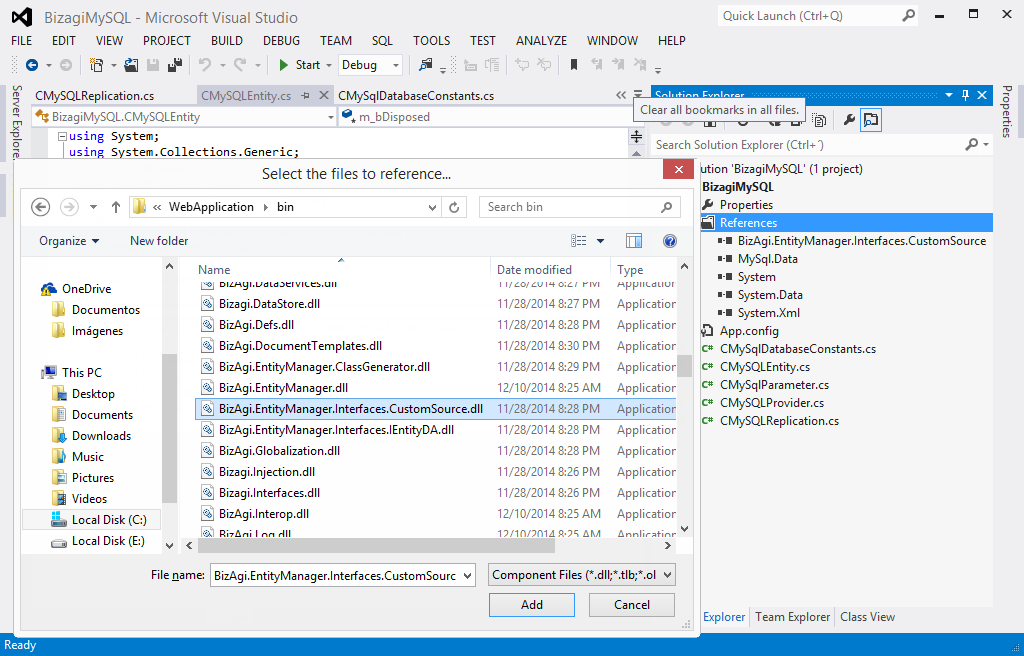This screenshot has width=1024, height=656.
Task: Click in the Quick Launch search box
Action: point(818,16)
